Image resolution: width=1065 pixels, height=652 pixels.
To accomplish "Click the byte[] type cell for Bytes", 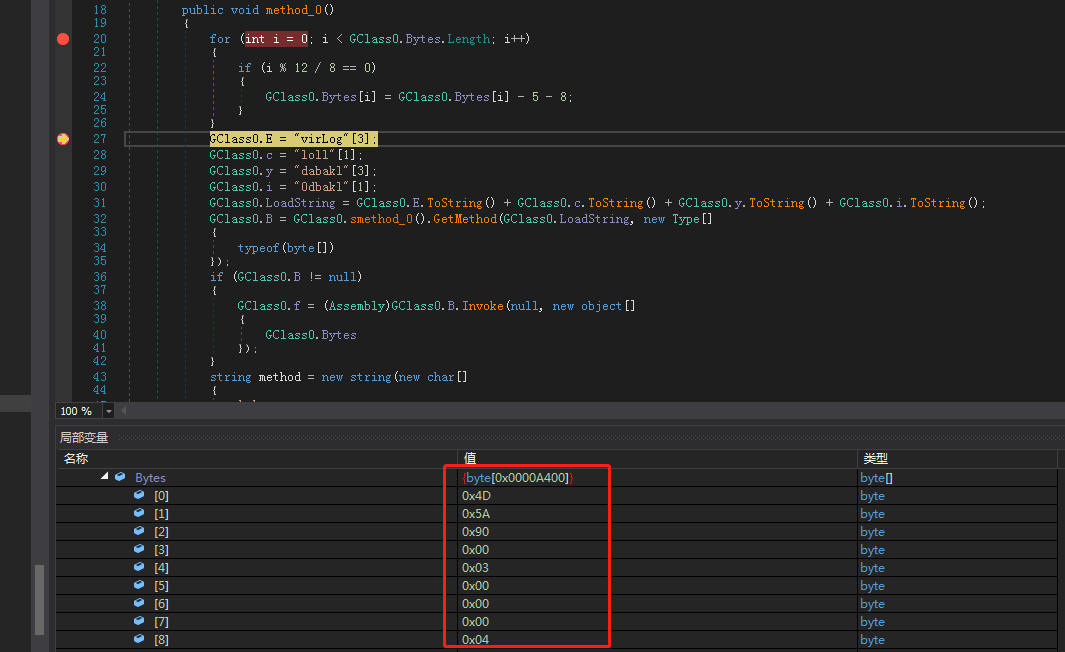I will coord(957,477).
